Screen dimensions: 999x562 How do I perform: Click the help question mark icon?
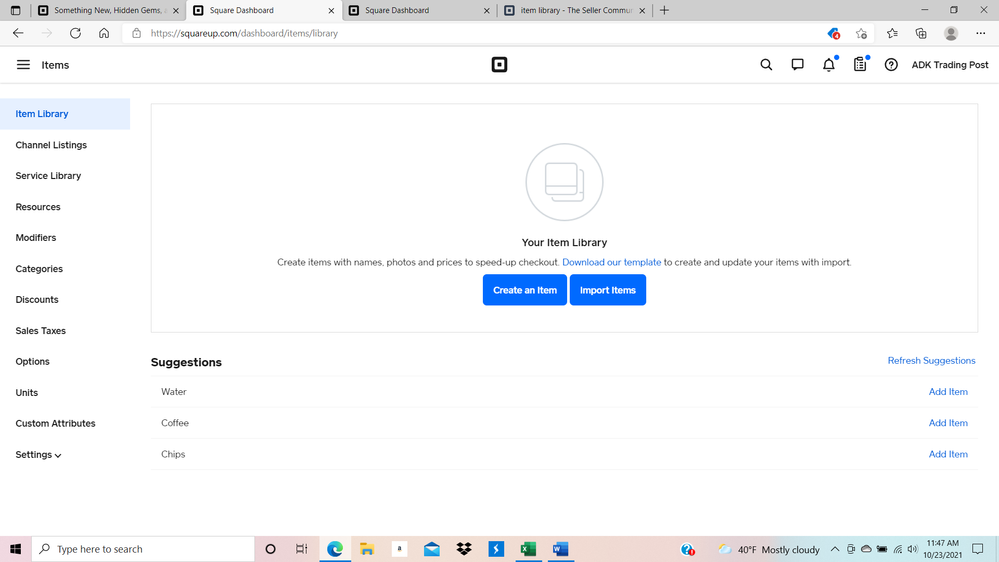click(891, 65)
